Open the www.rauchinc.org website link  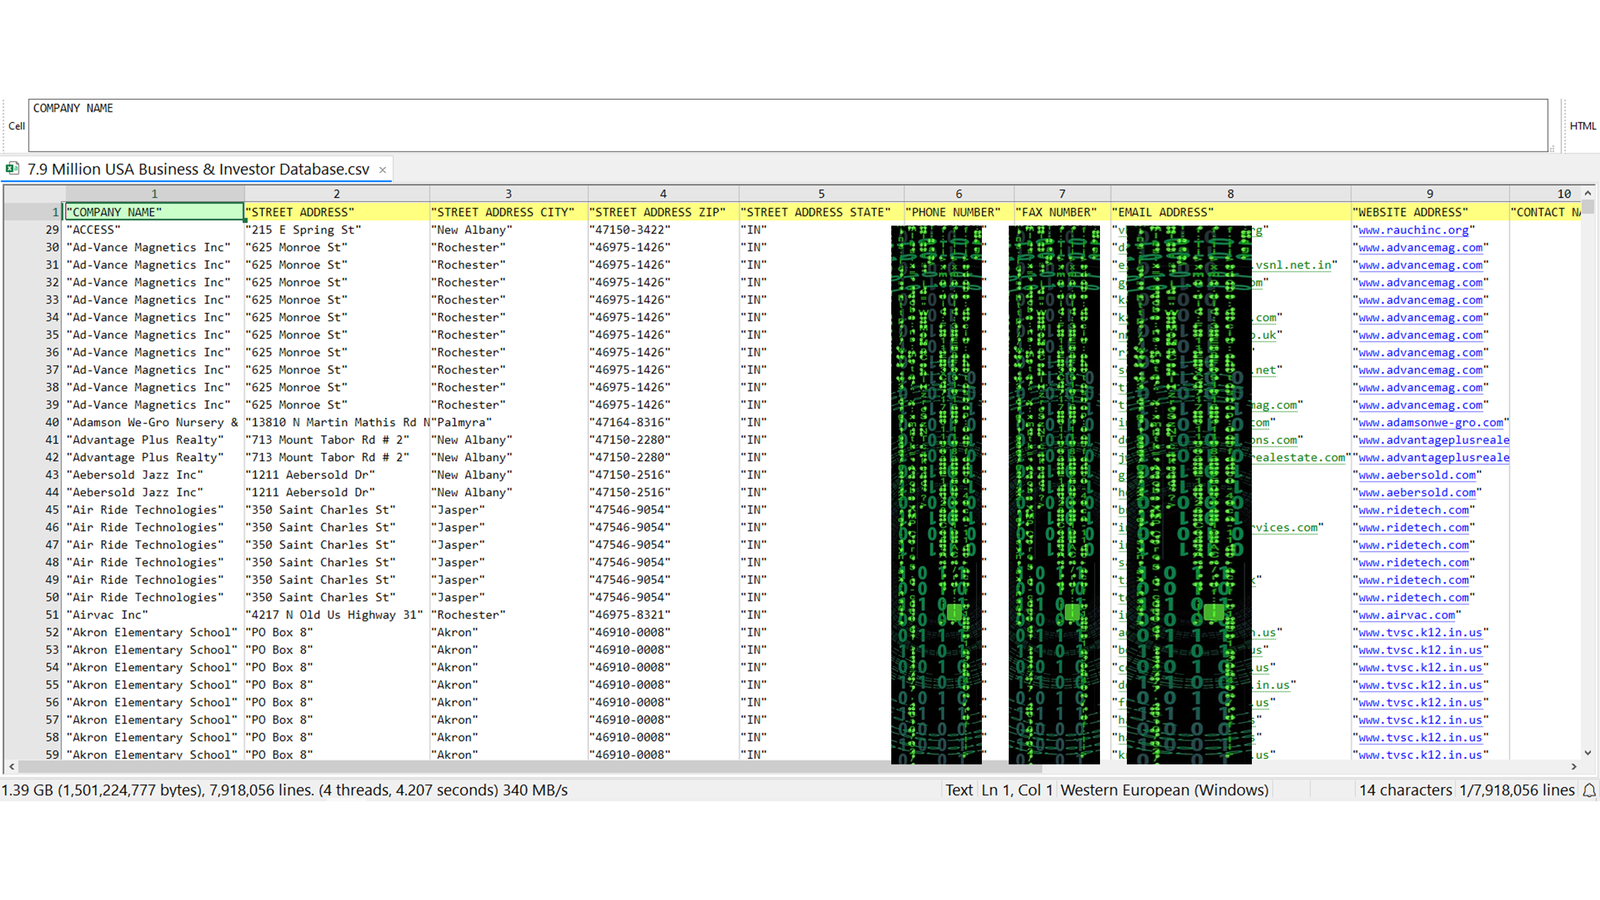1413,230
